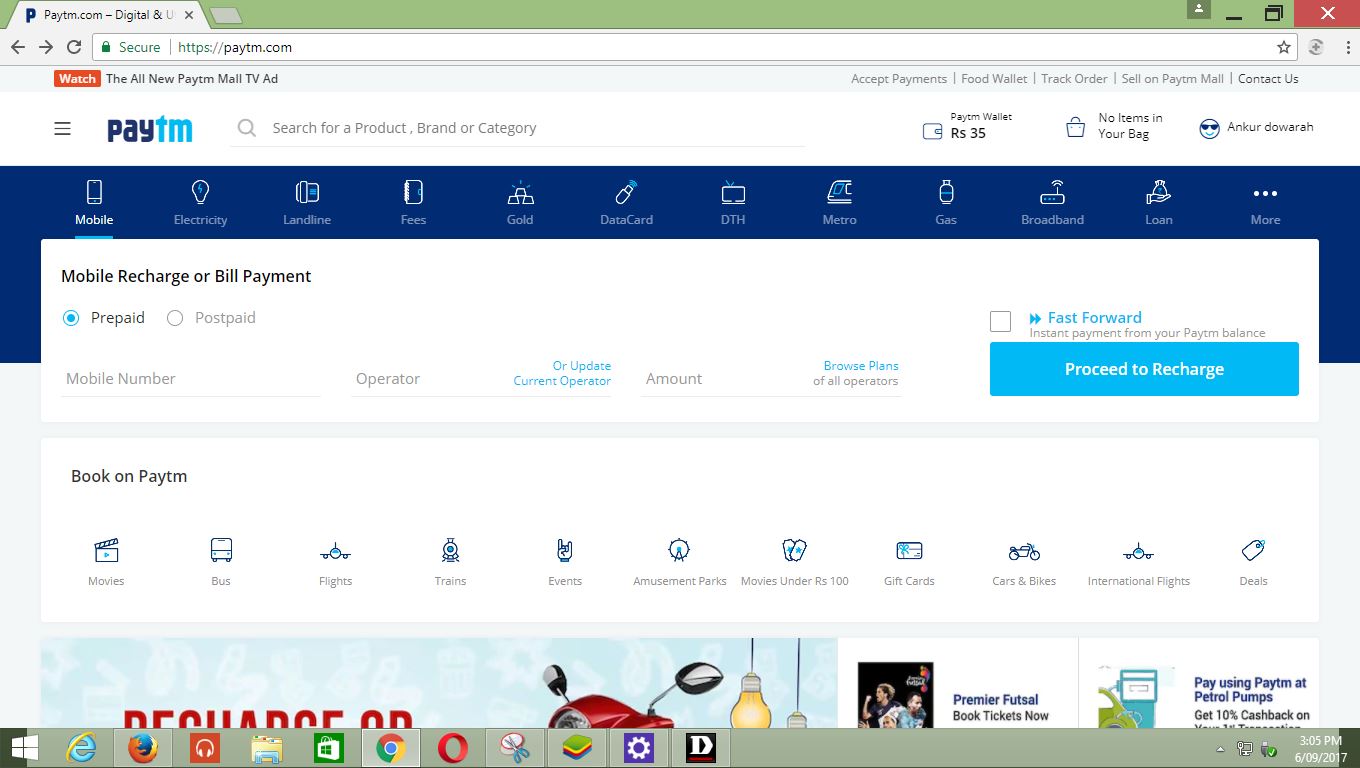Open the Windows Start button
1360x768 pixels.
click(x=24, y=748)
